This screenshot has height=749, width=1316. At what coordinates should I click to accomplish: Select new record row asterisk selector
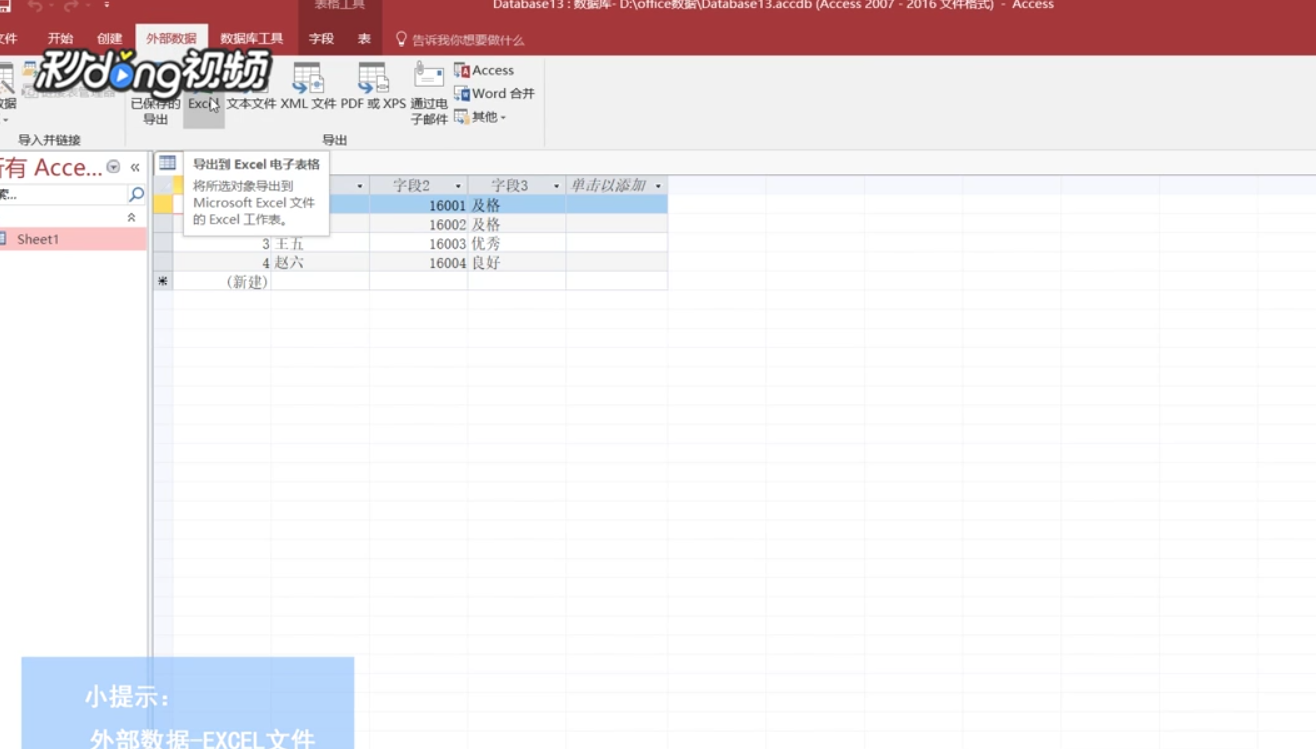coord(163,282)
